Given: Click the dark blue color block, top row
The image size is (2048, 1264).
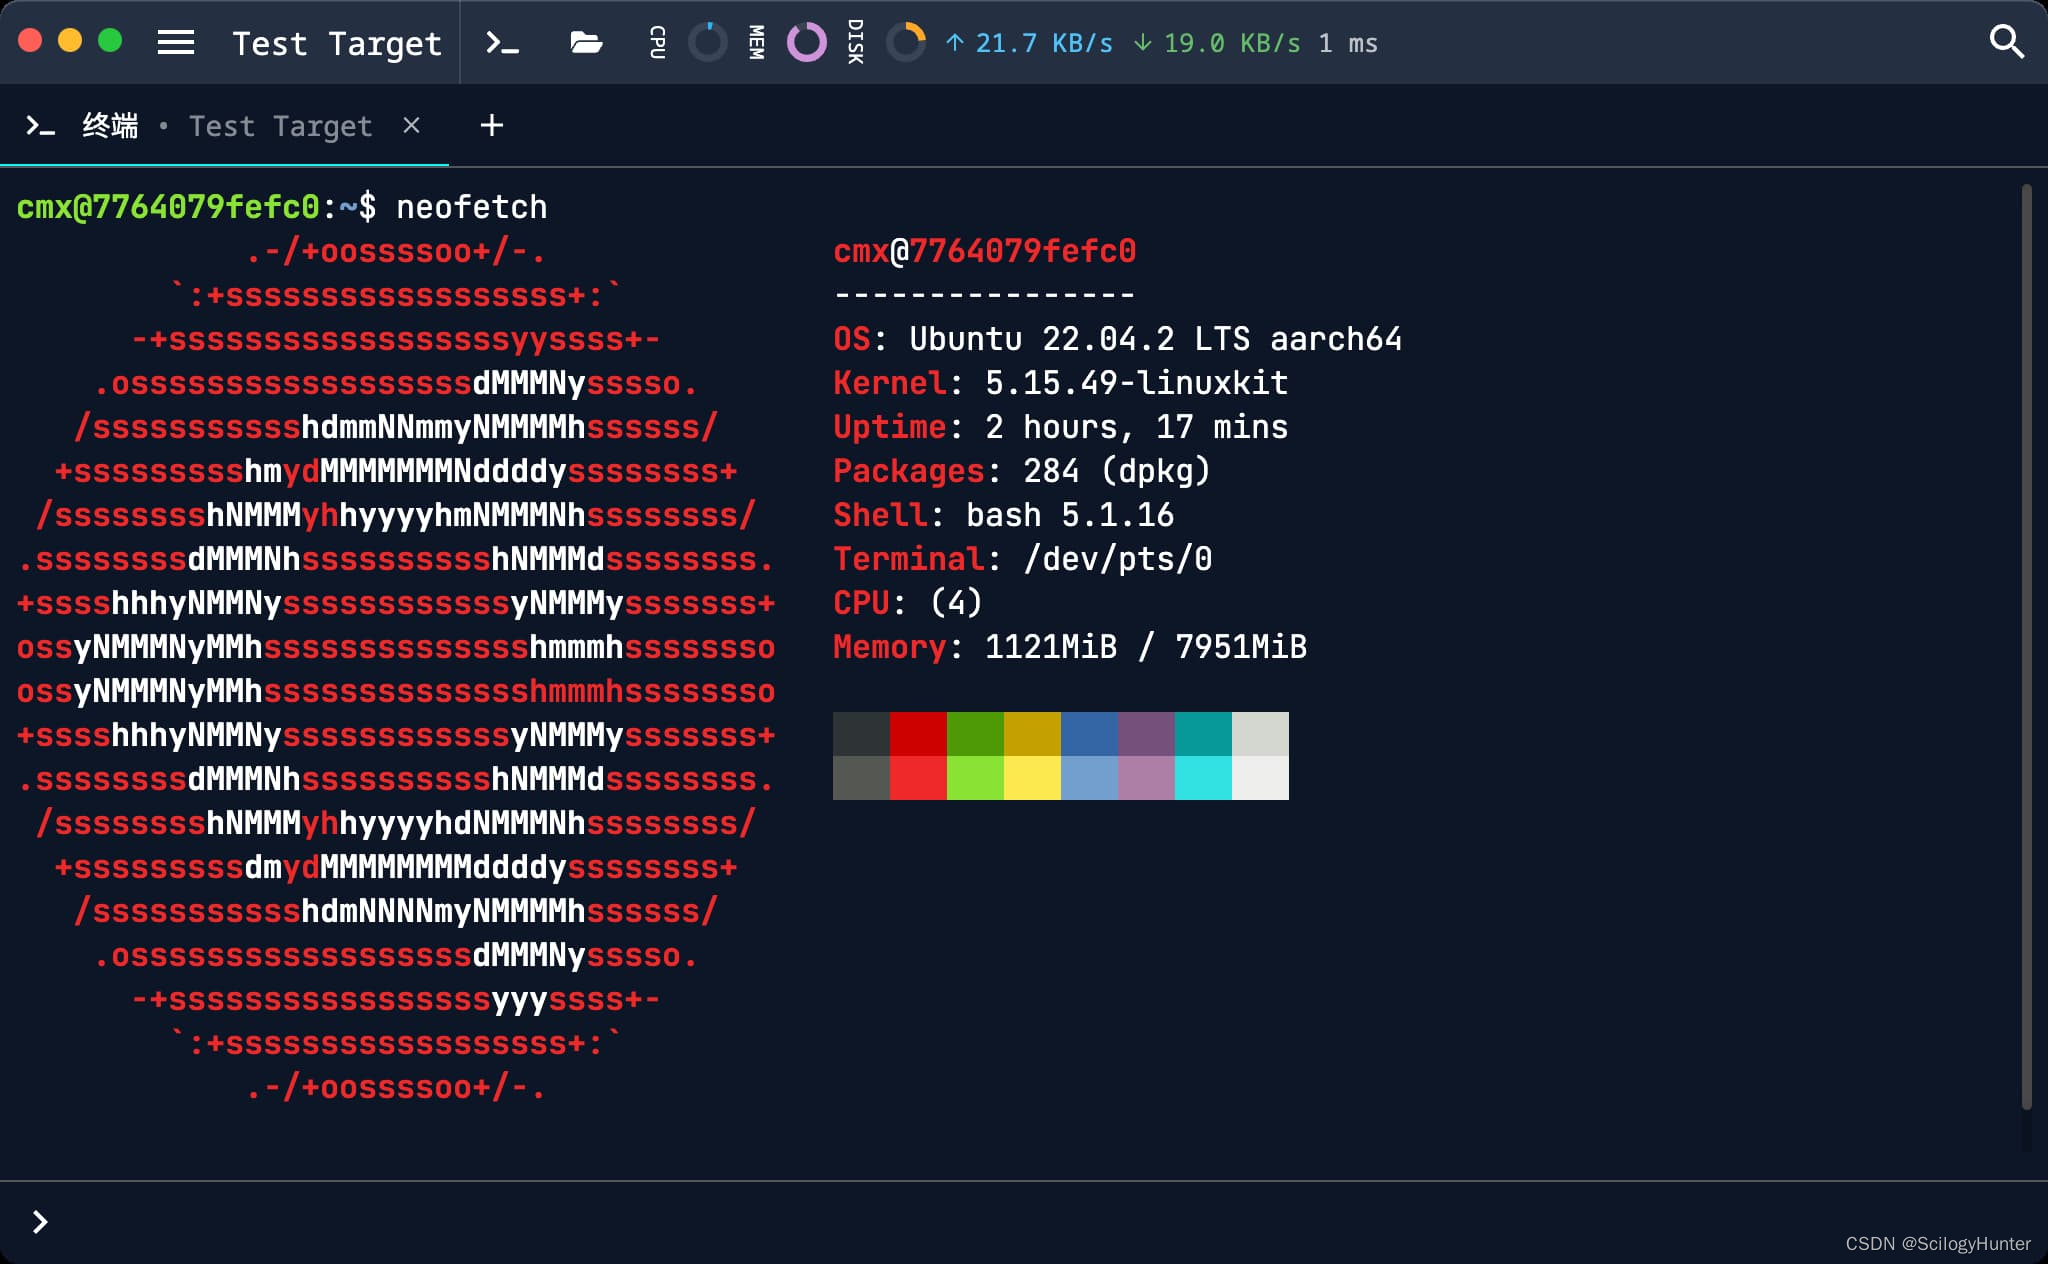Looking at the screenshot, I should [1089, 734].
